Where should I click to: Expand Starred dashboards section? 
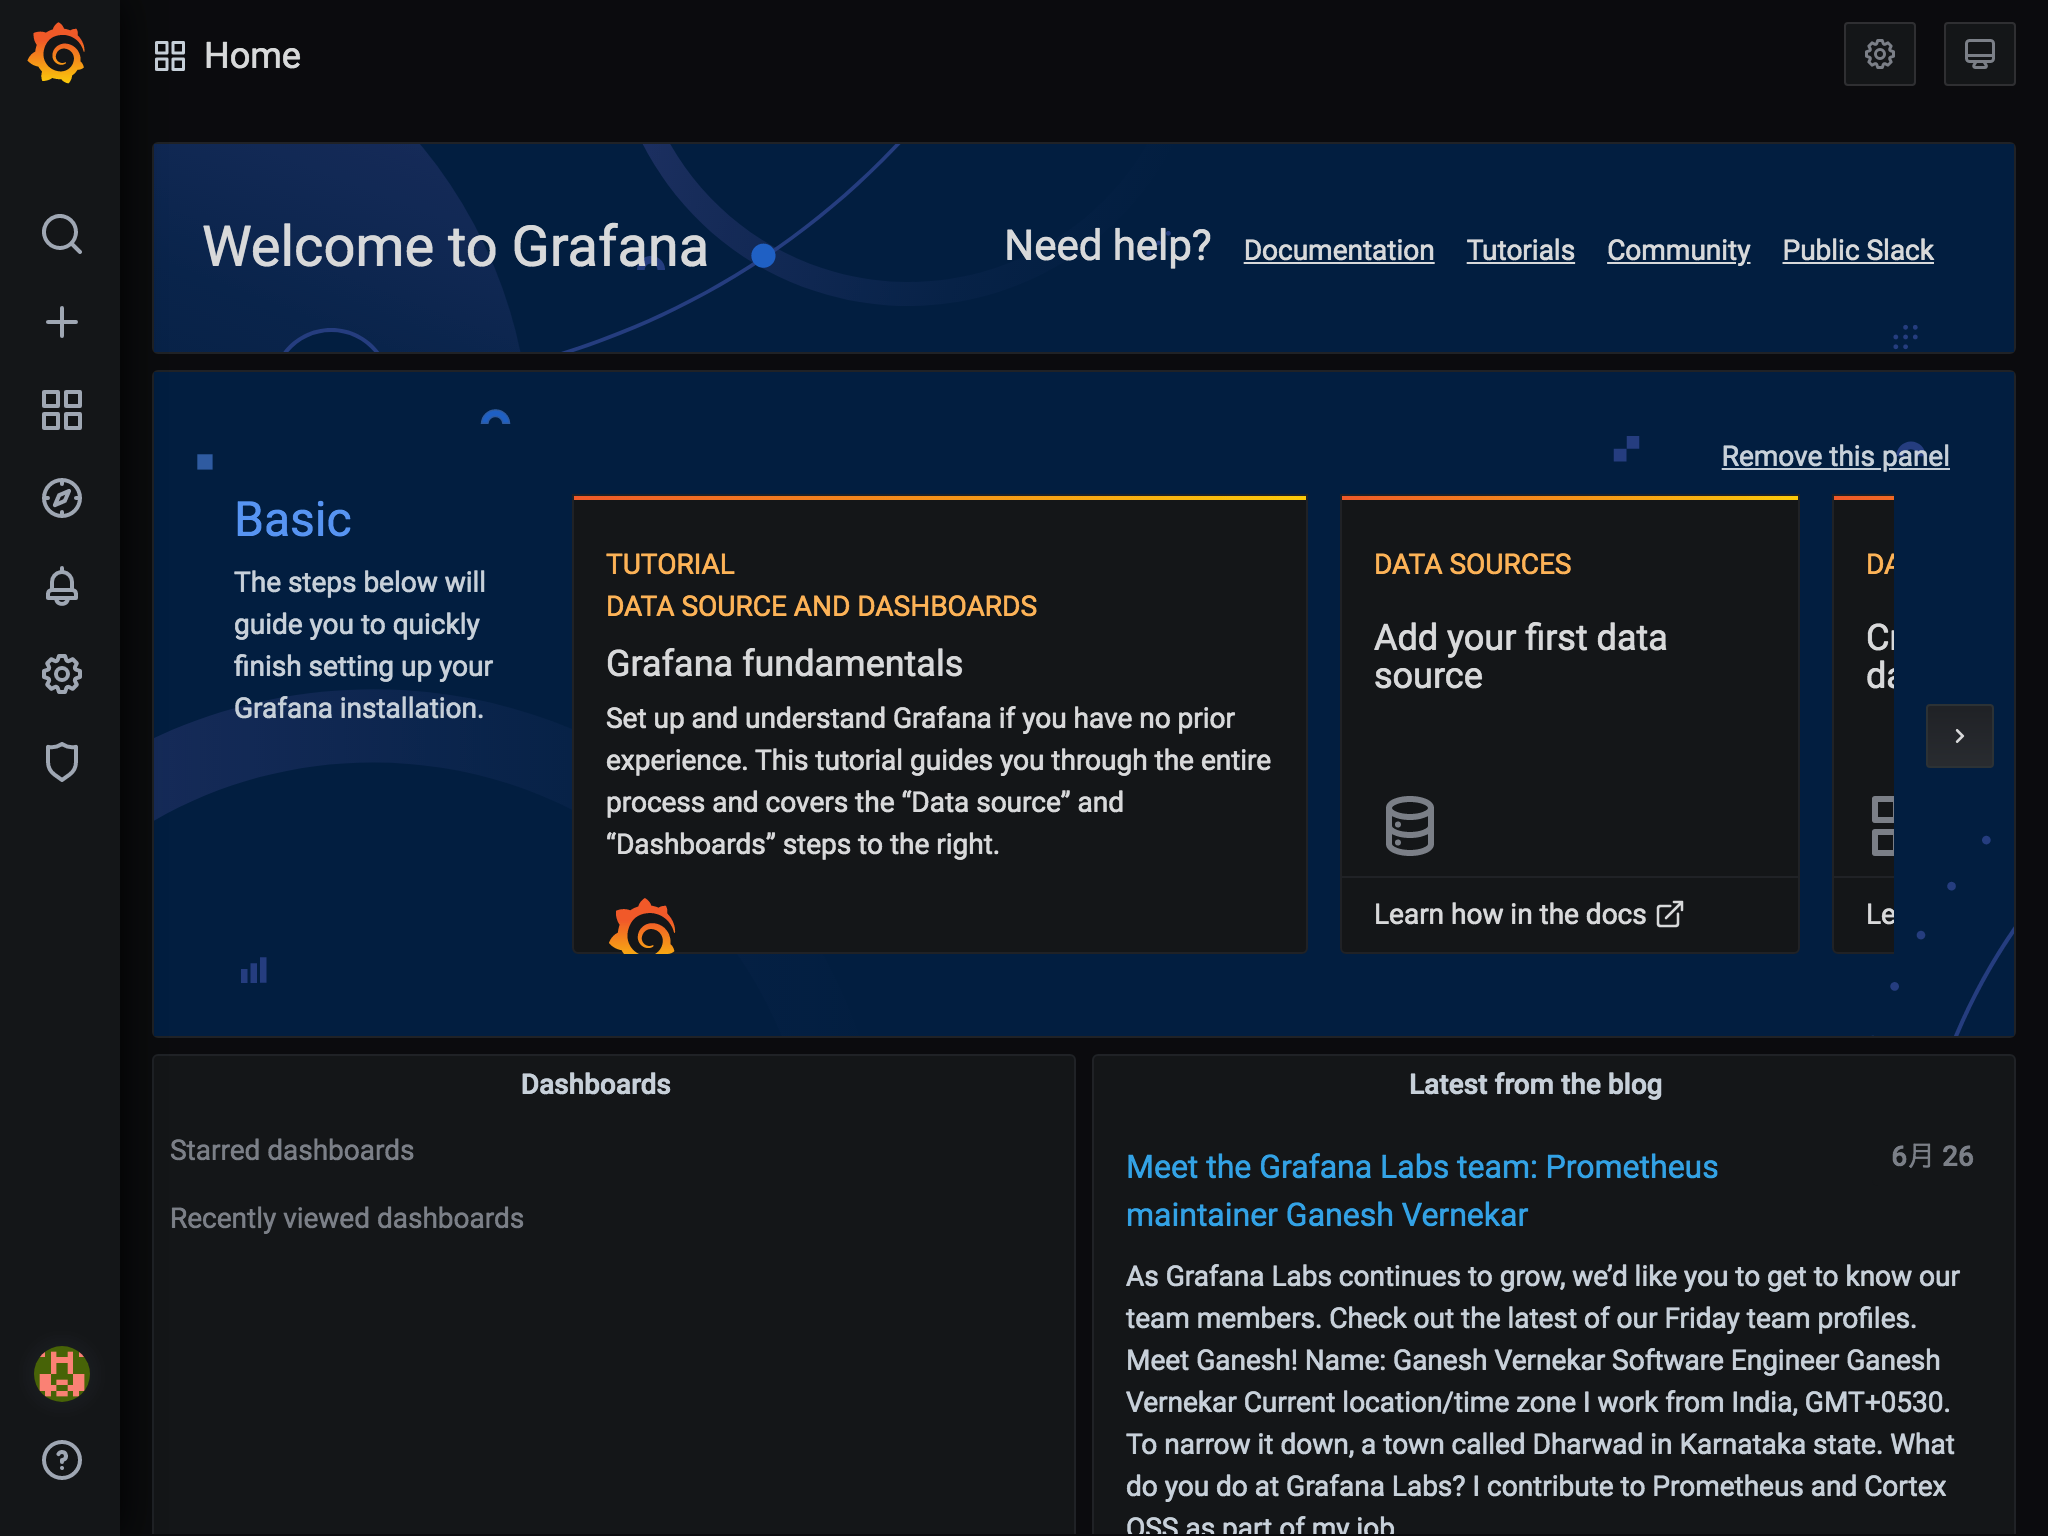tap(292, 1150)
